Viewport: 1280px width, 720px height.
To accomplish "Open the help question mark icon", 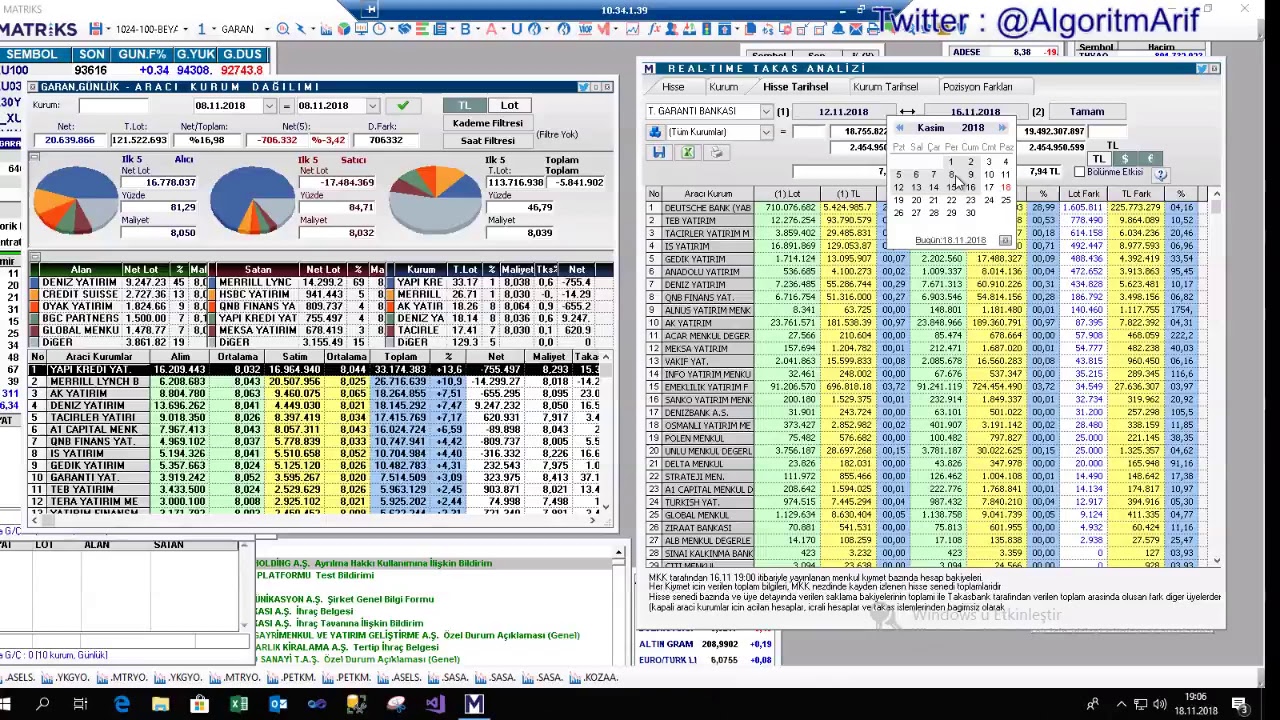I will point(1160,174).
